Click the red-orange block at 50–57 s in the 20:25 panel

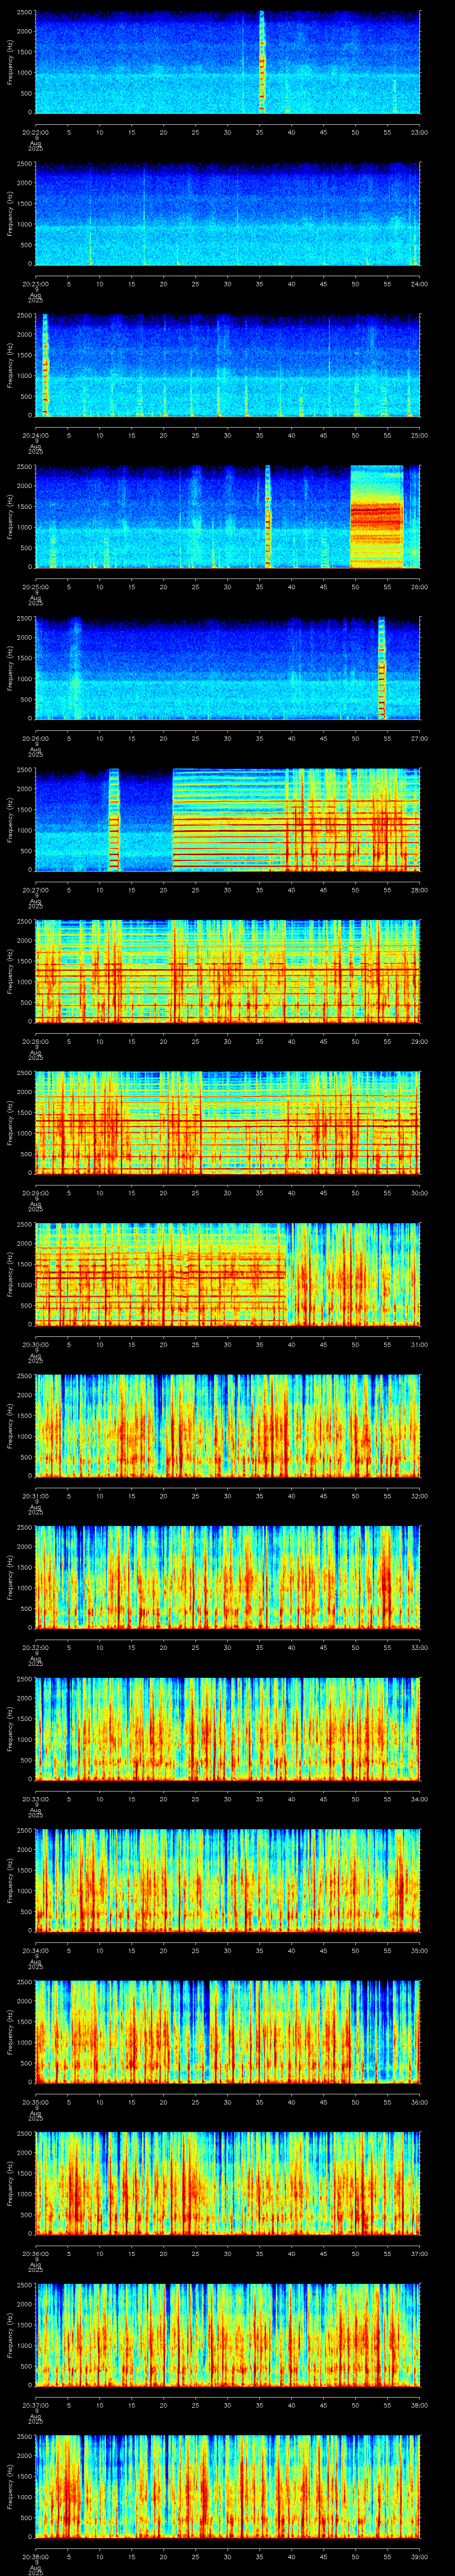click(376, 517)
